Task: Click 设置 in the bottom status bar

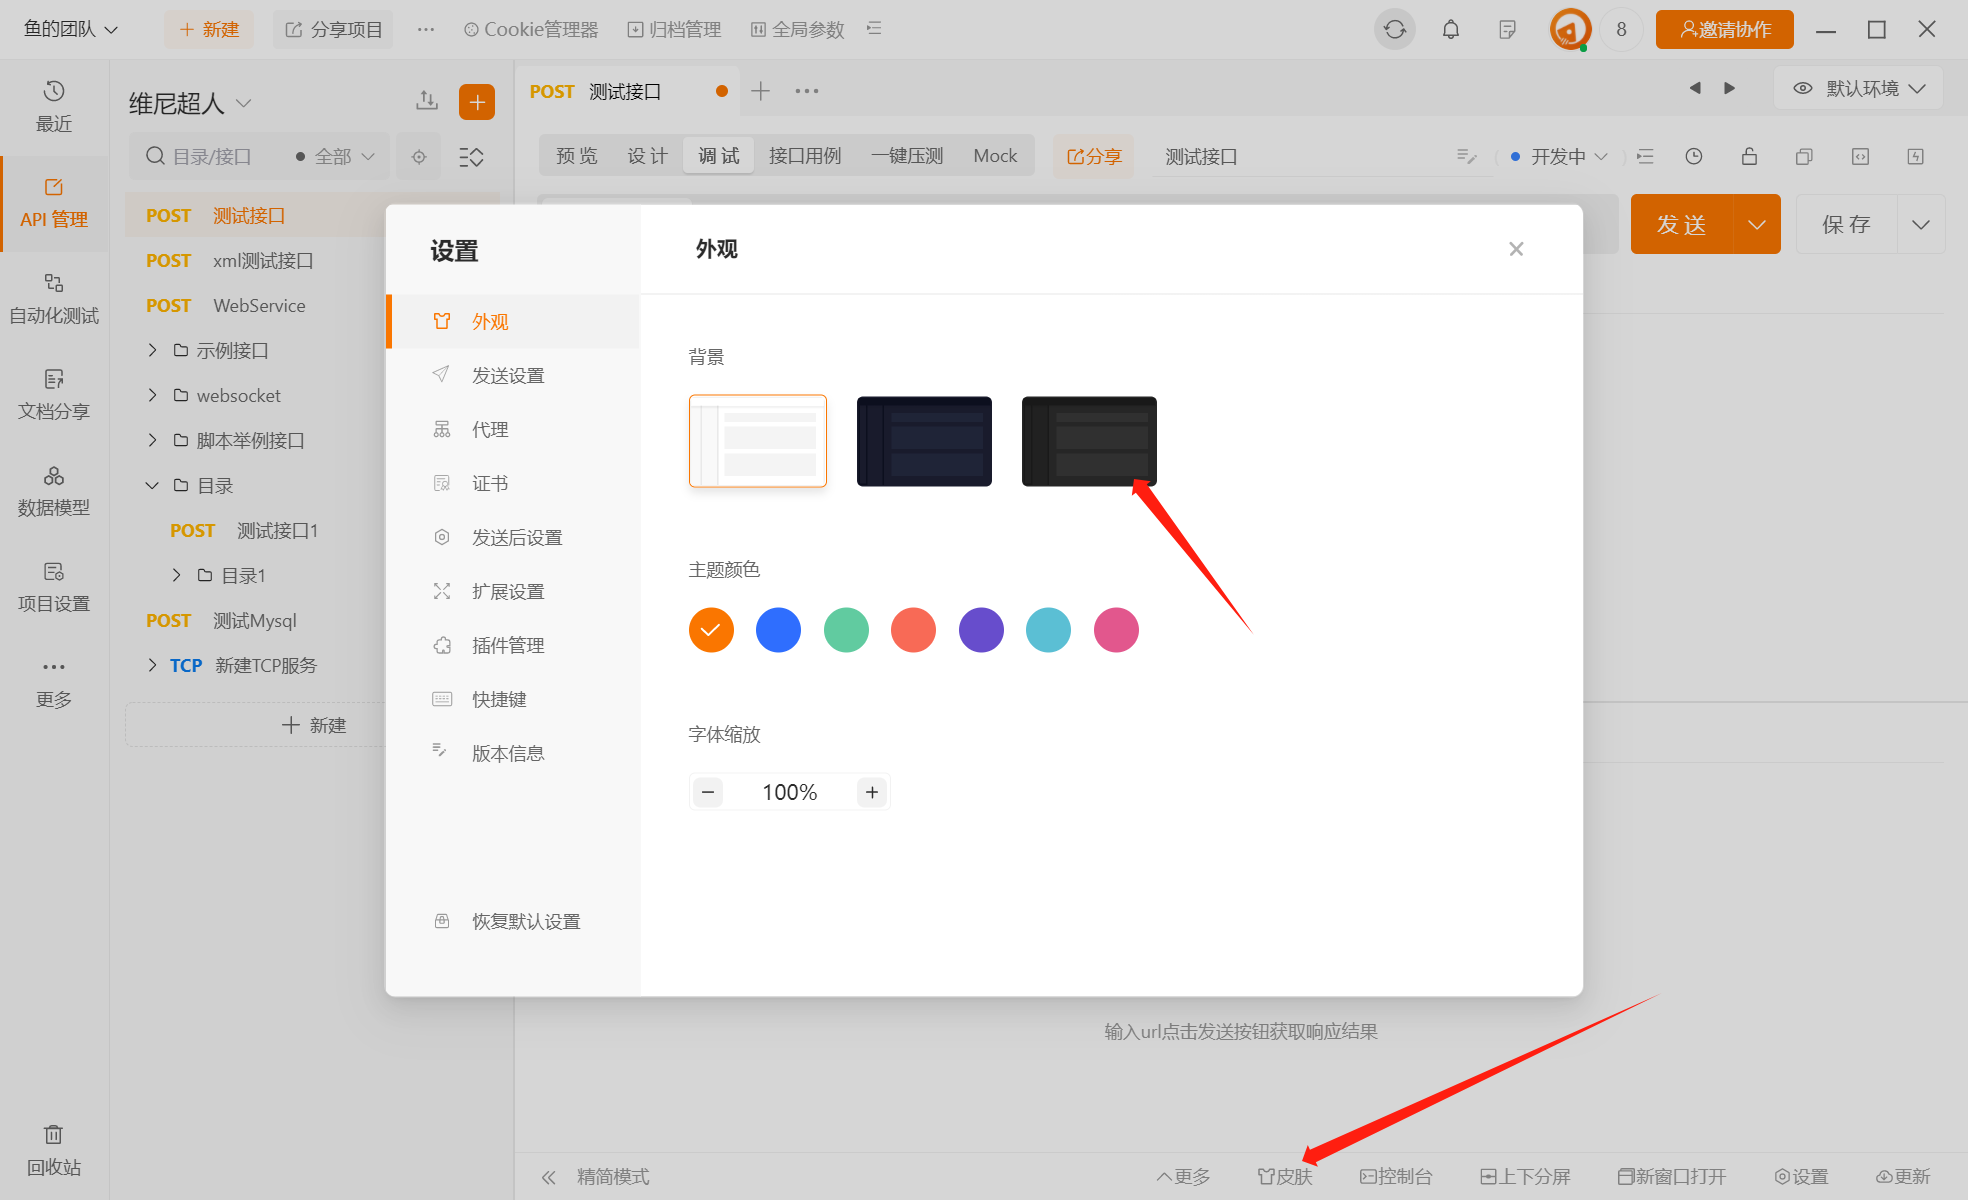Action: [1801, 1177]
